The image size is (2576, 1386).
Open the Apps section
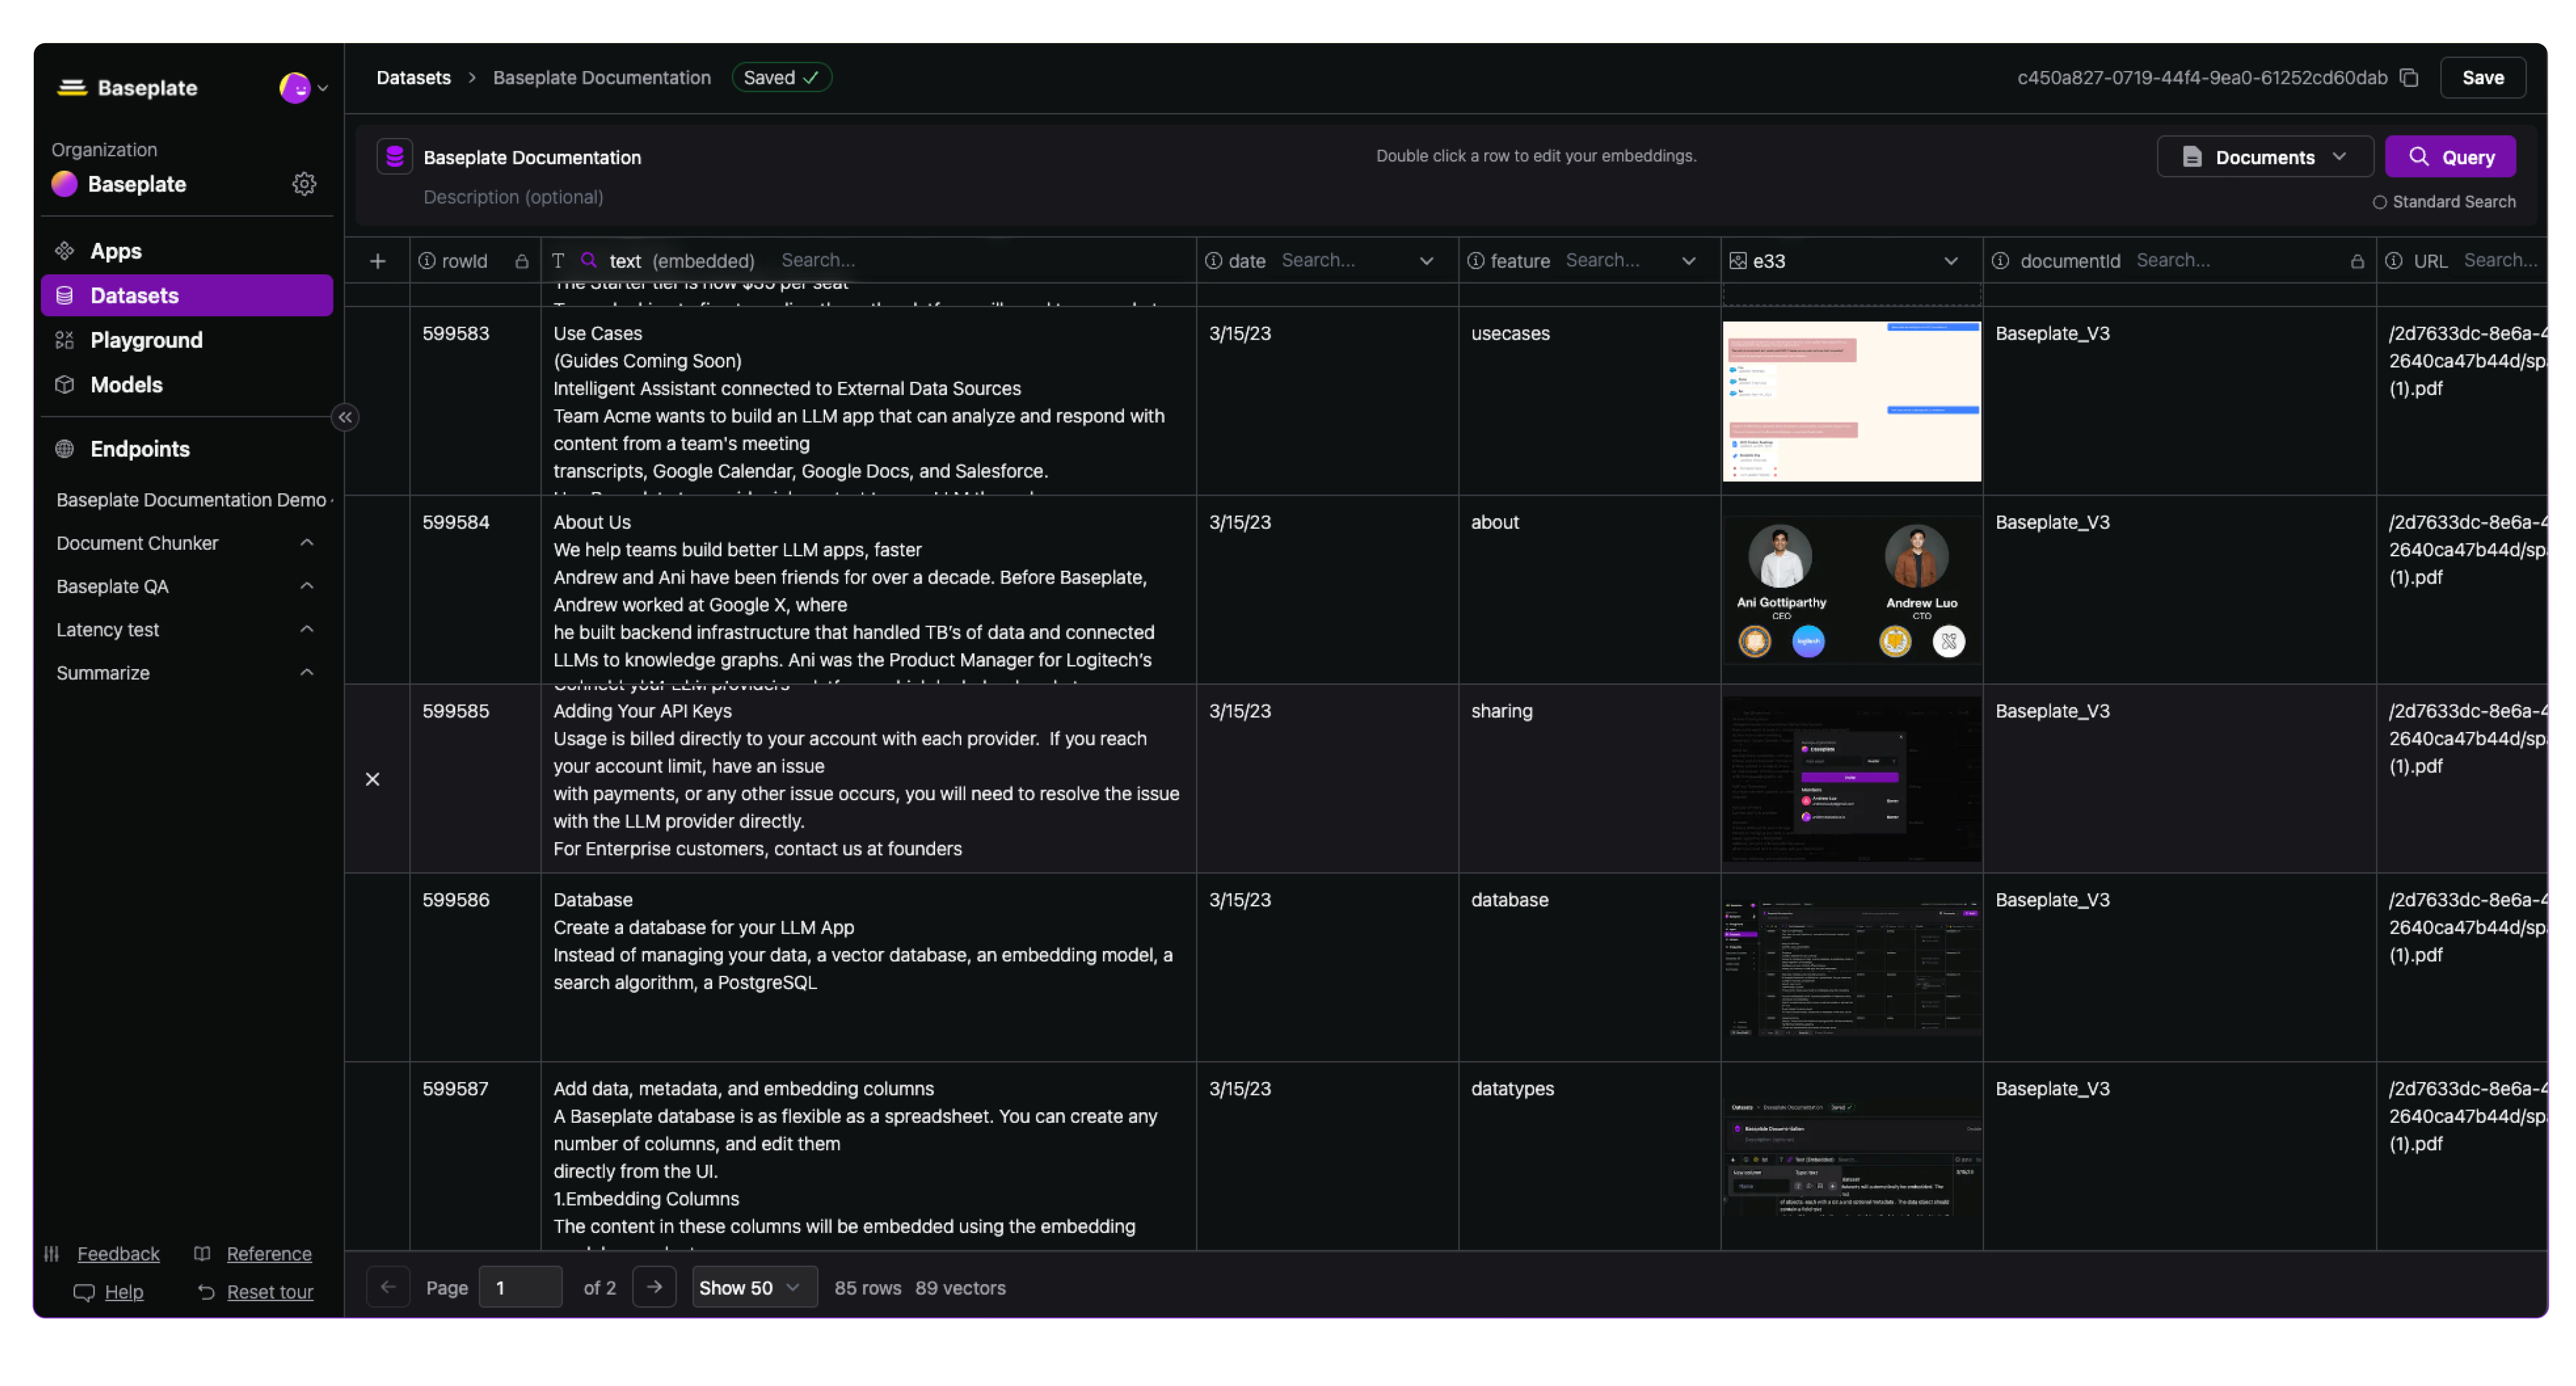coord(187,251)
